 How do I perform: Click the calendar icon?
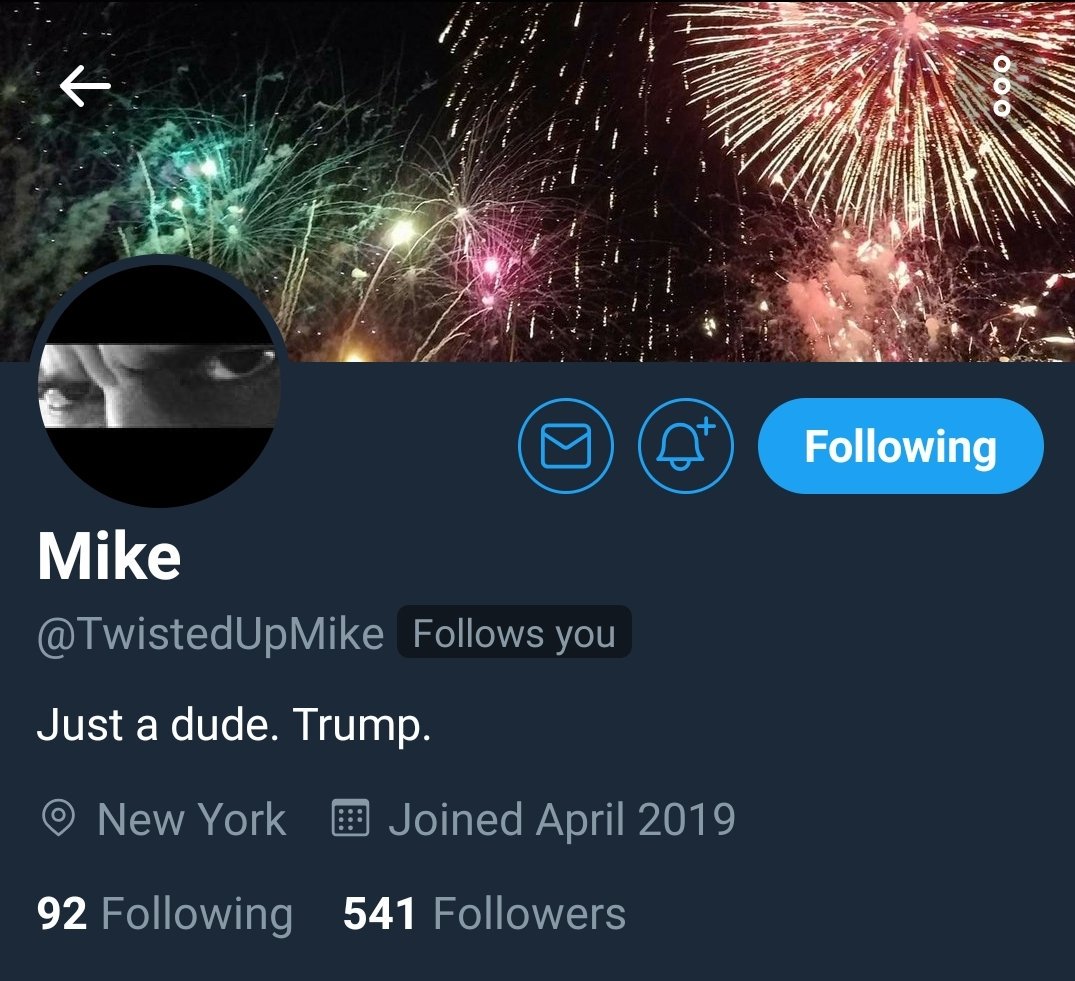350,818
